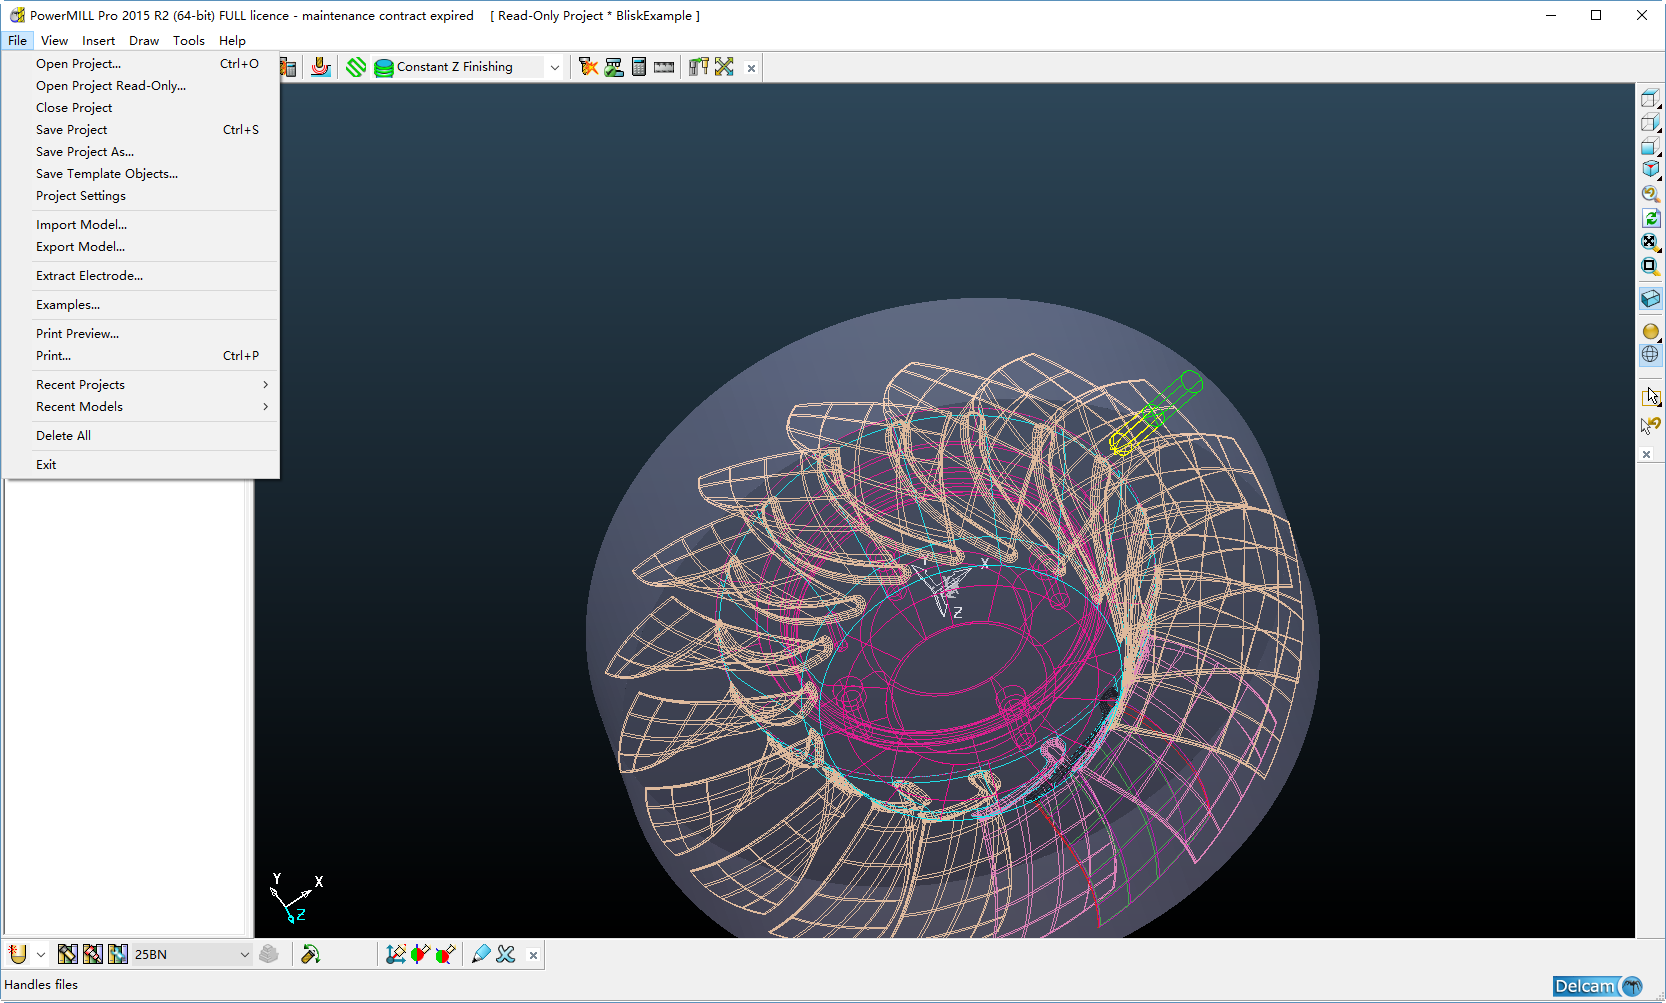Click the zoom to box icon

coord(1650,266)
